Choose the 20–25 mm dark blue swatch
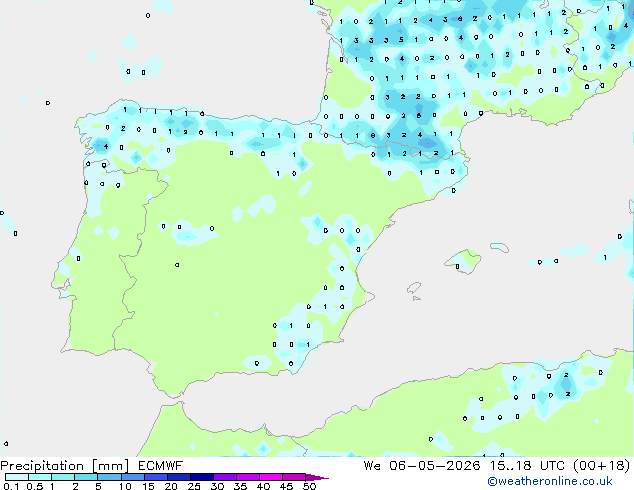Viewport: 634px width, 490px height. click(x=178, y=477)
